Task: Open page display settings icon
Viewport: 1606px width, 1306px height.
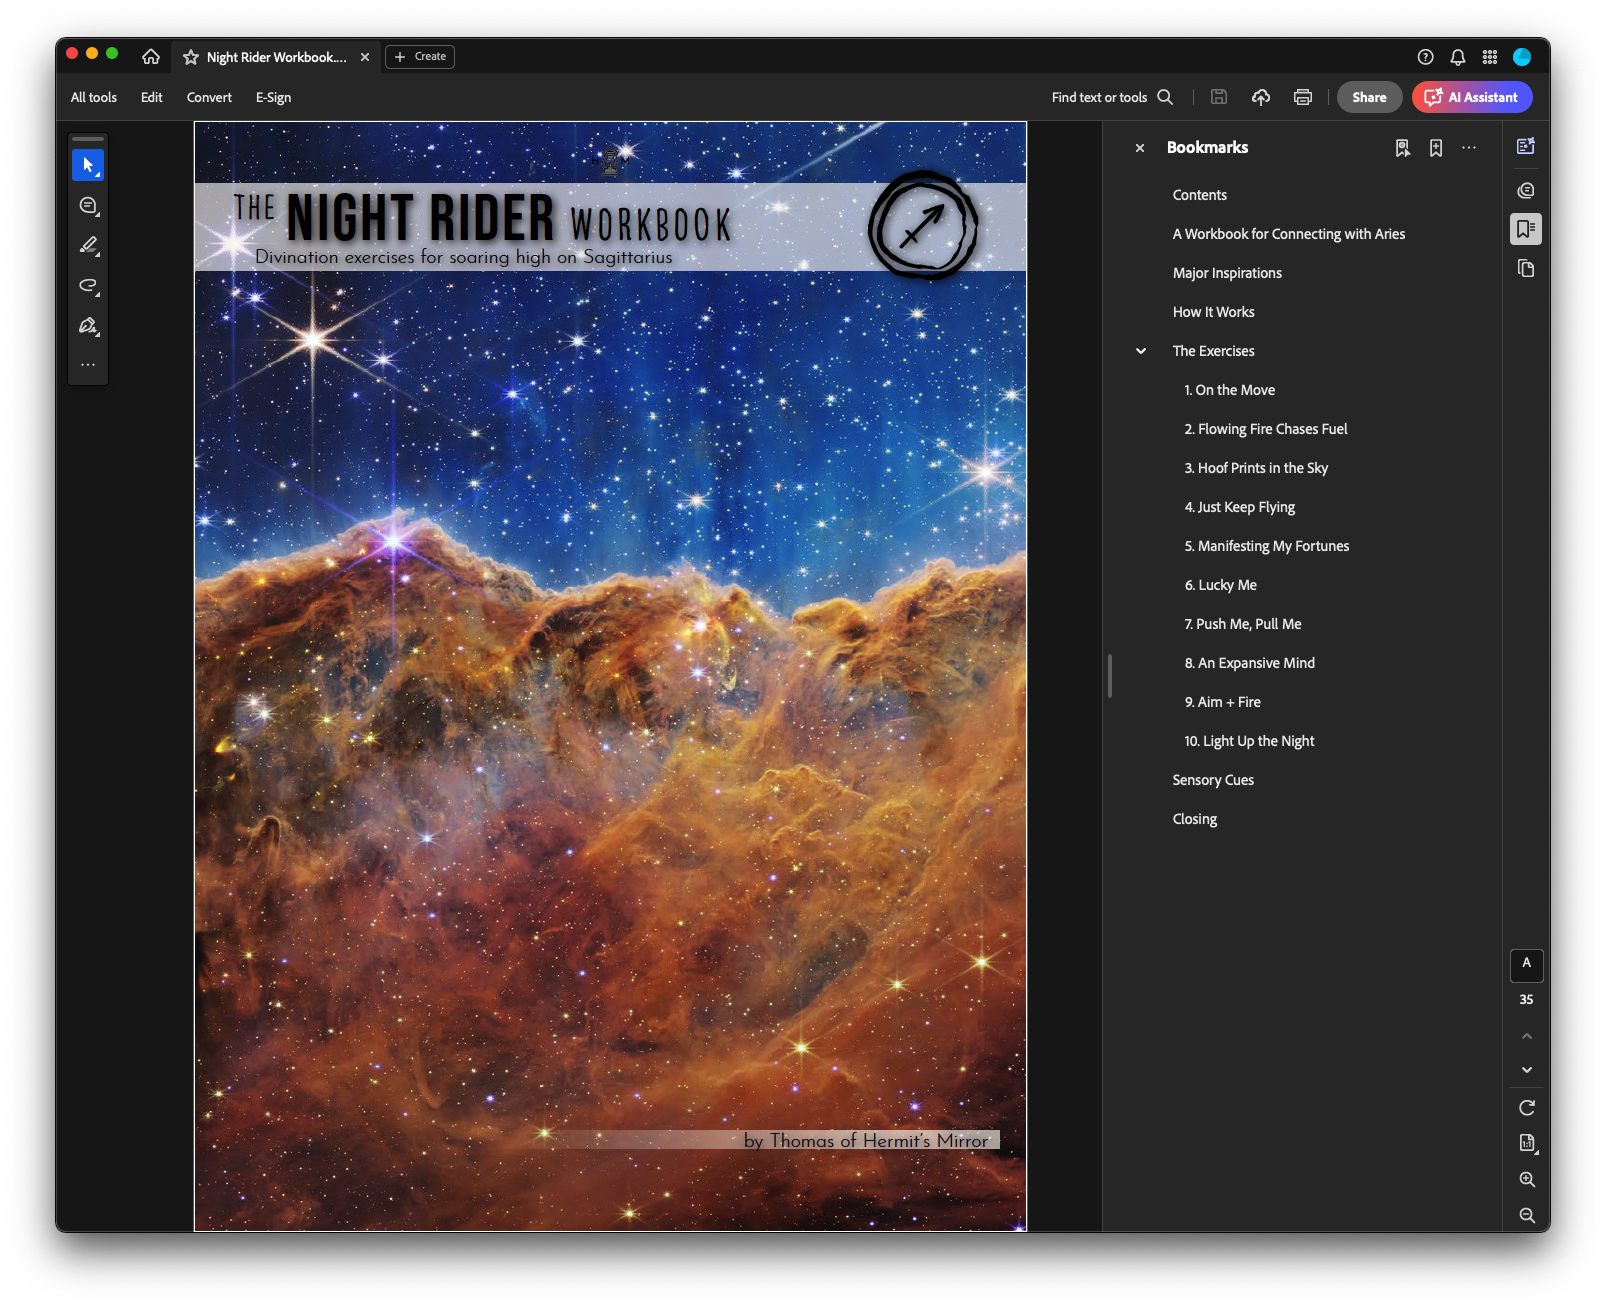Action: (1527, 1143)
